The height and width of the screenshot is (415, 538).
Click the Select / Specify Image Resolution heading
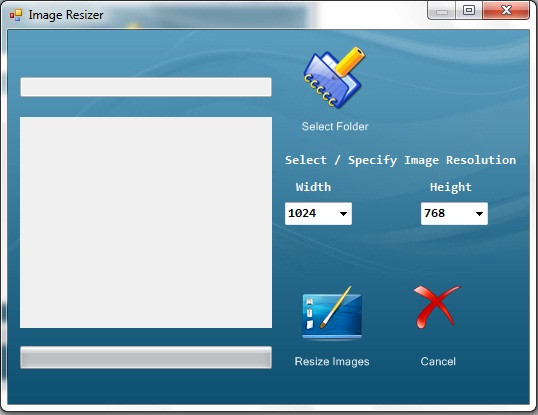[x=400, y=160]
